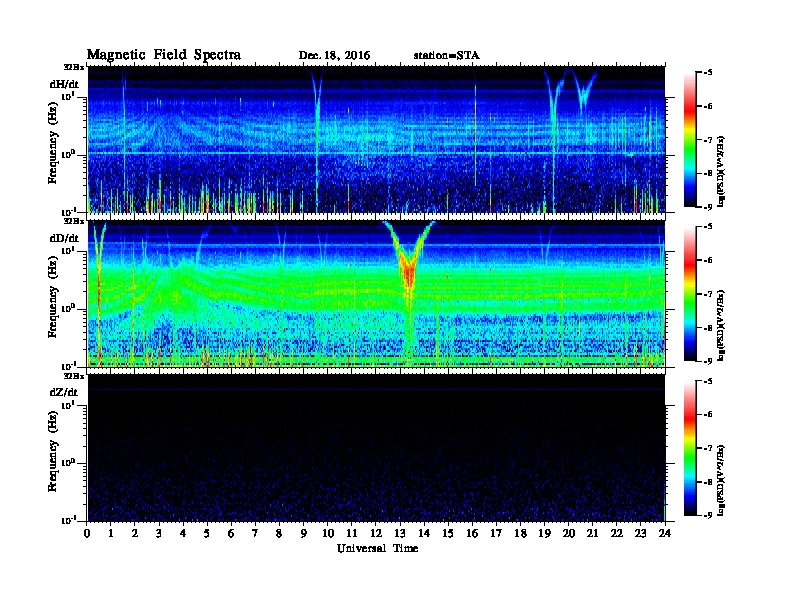
Task: Click the dD/dt panel color scale bar
Action: click(690, 294)
